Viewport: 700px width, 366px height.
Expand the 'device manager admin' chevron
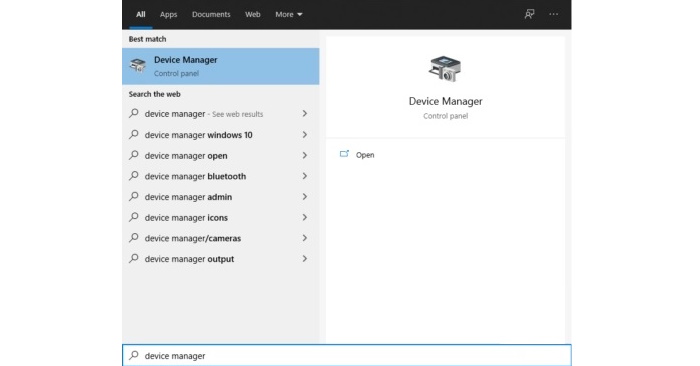[x=304, y=196]
